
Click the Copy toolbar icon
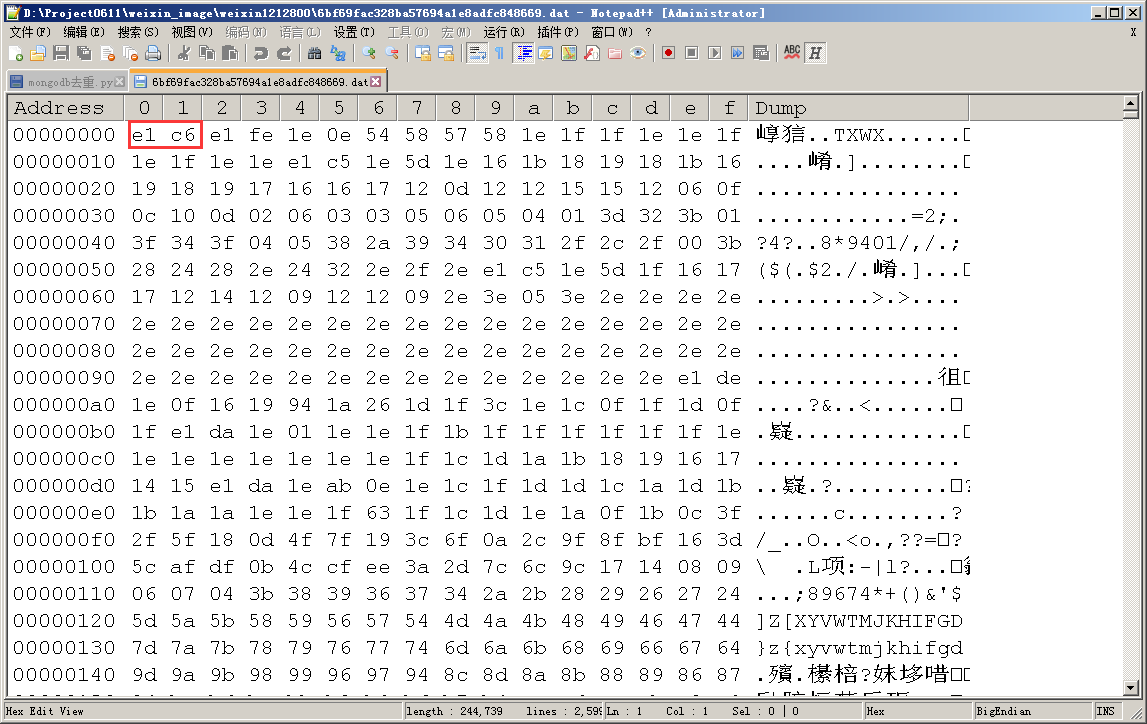coord(207,53)
